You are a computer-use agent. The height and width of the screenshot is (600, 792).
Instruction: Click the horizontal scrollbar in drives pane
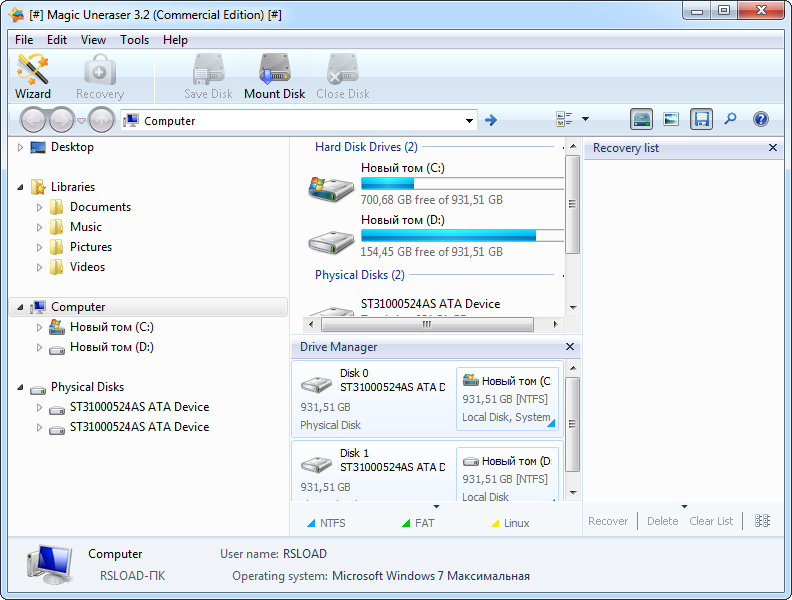tap(427, 324)
